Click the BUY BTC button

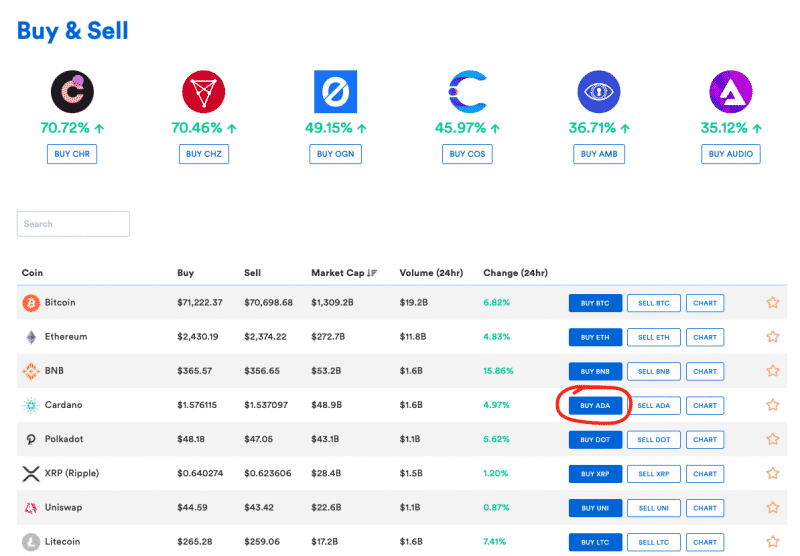595,303
